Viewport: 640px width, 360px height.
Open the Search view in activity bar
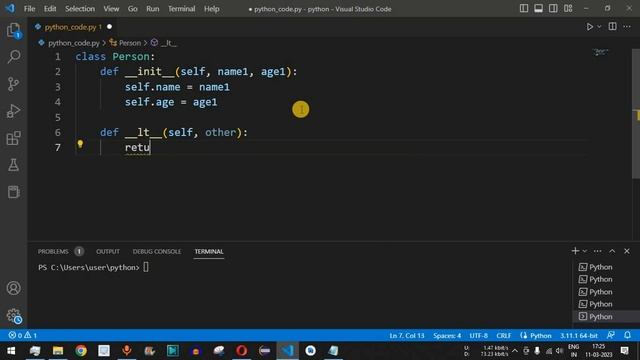(x=13, y=57)
